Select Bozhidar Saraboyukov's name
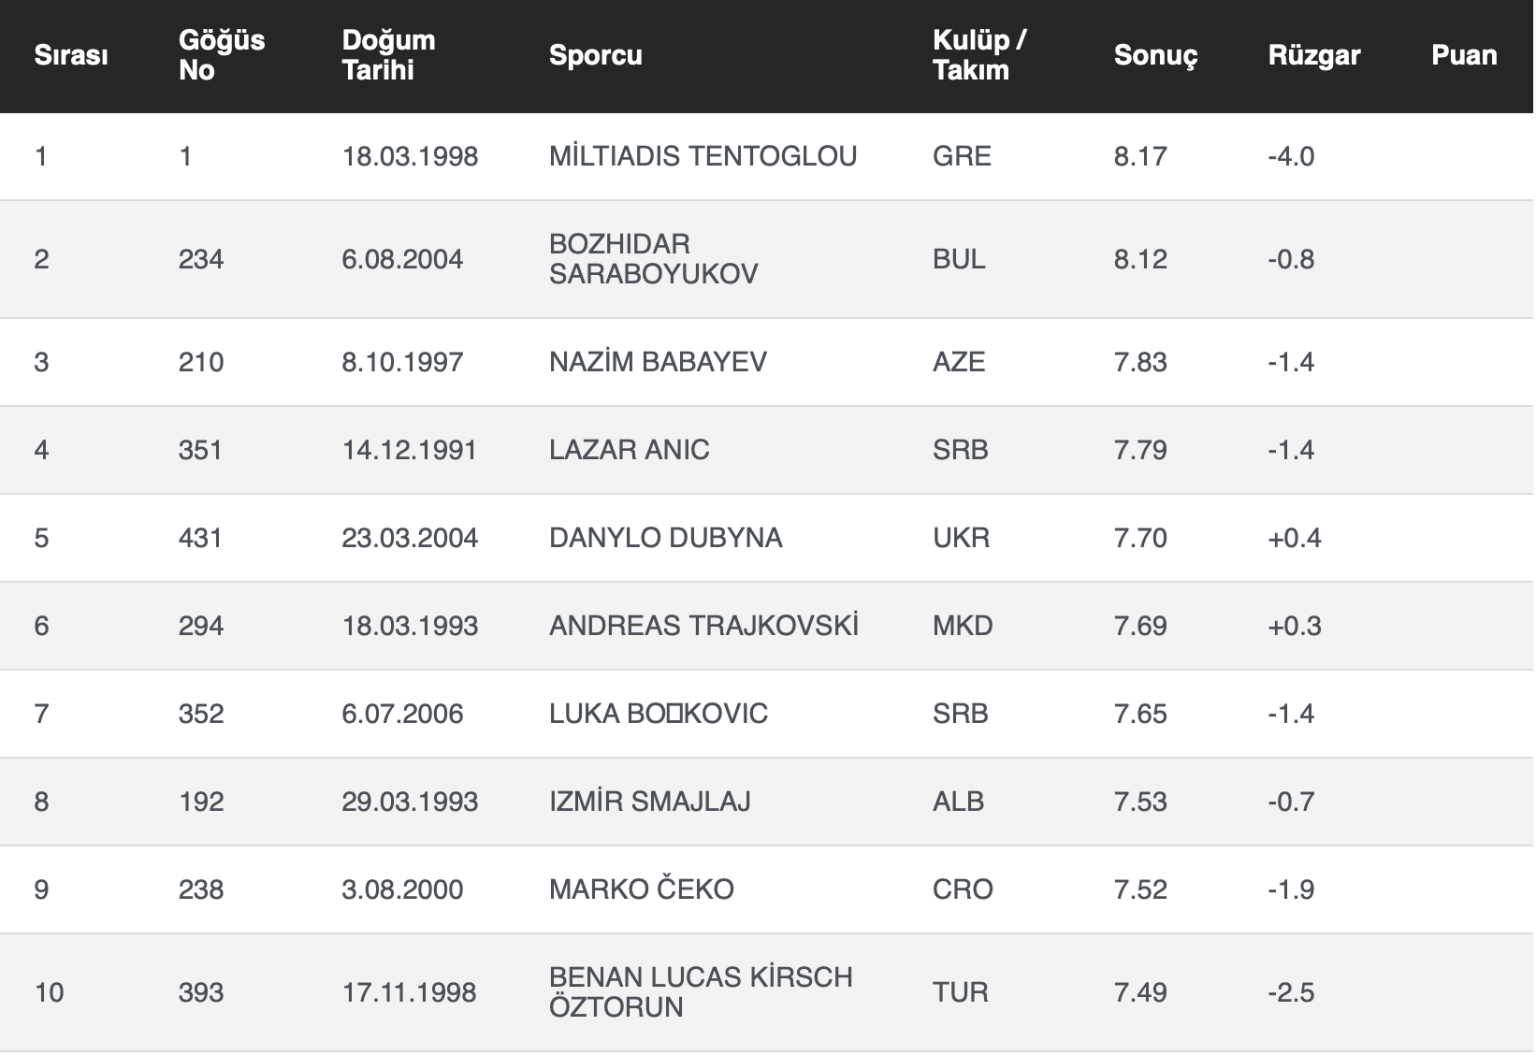Viewport: 1536px width, 1055px height. coord(653,259)
